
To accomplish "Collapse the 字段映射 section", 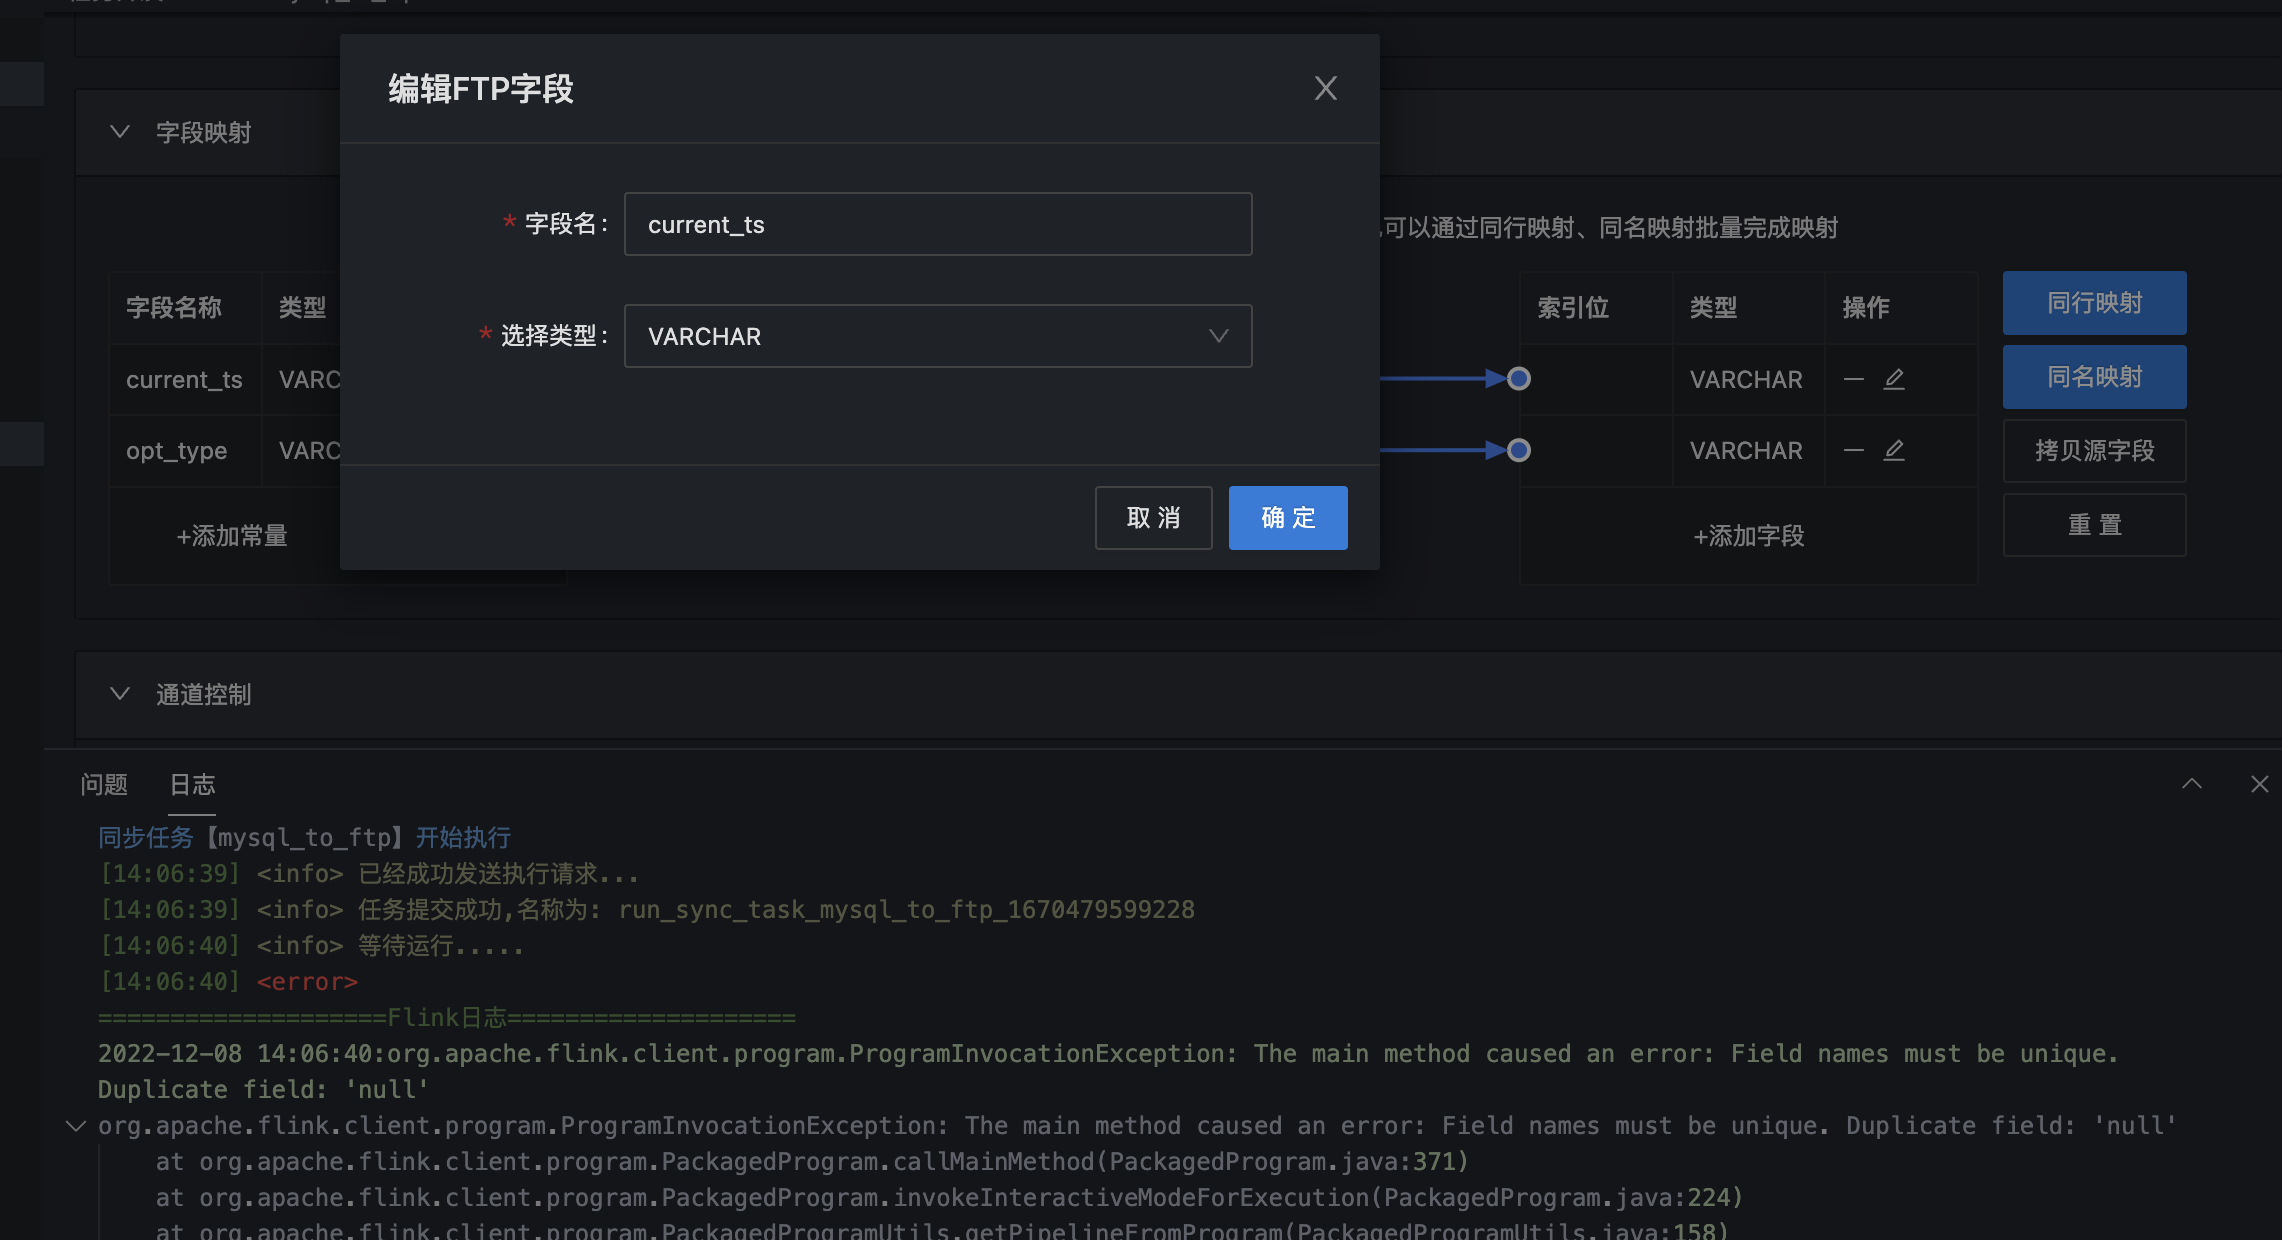I will tap(120, 132).
